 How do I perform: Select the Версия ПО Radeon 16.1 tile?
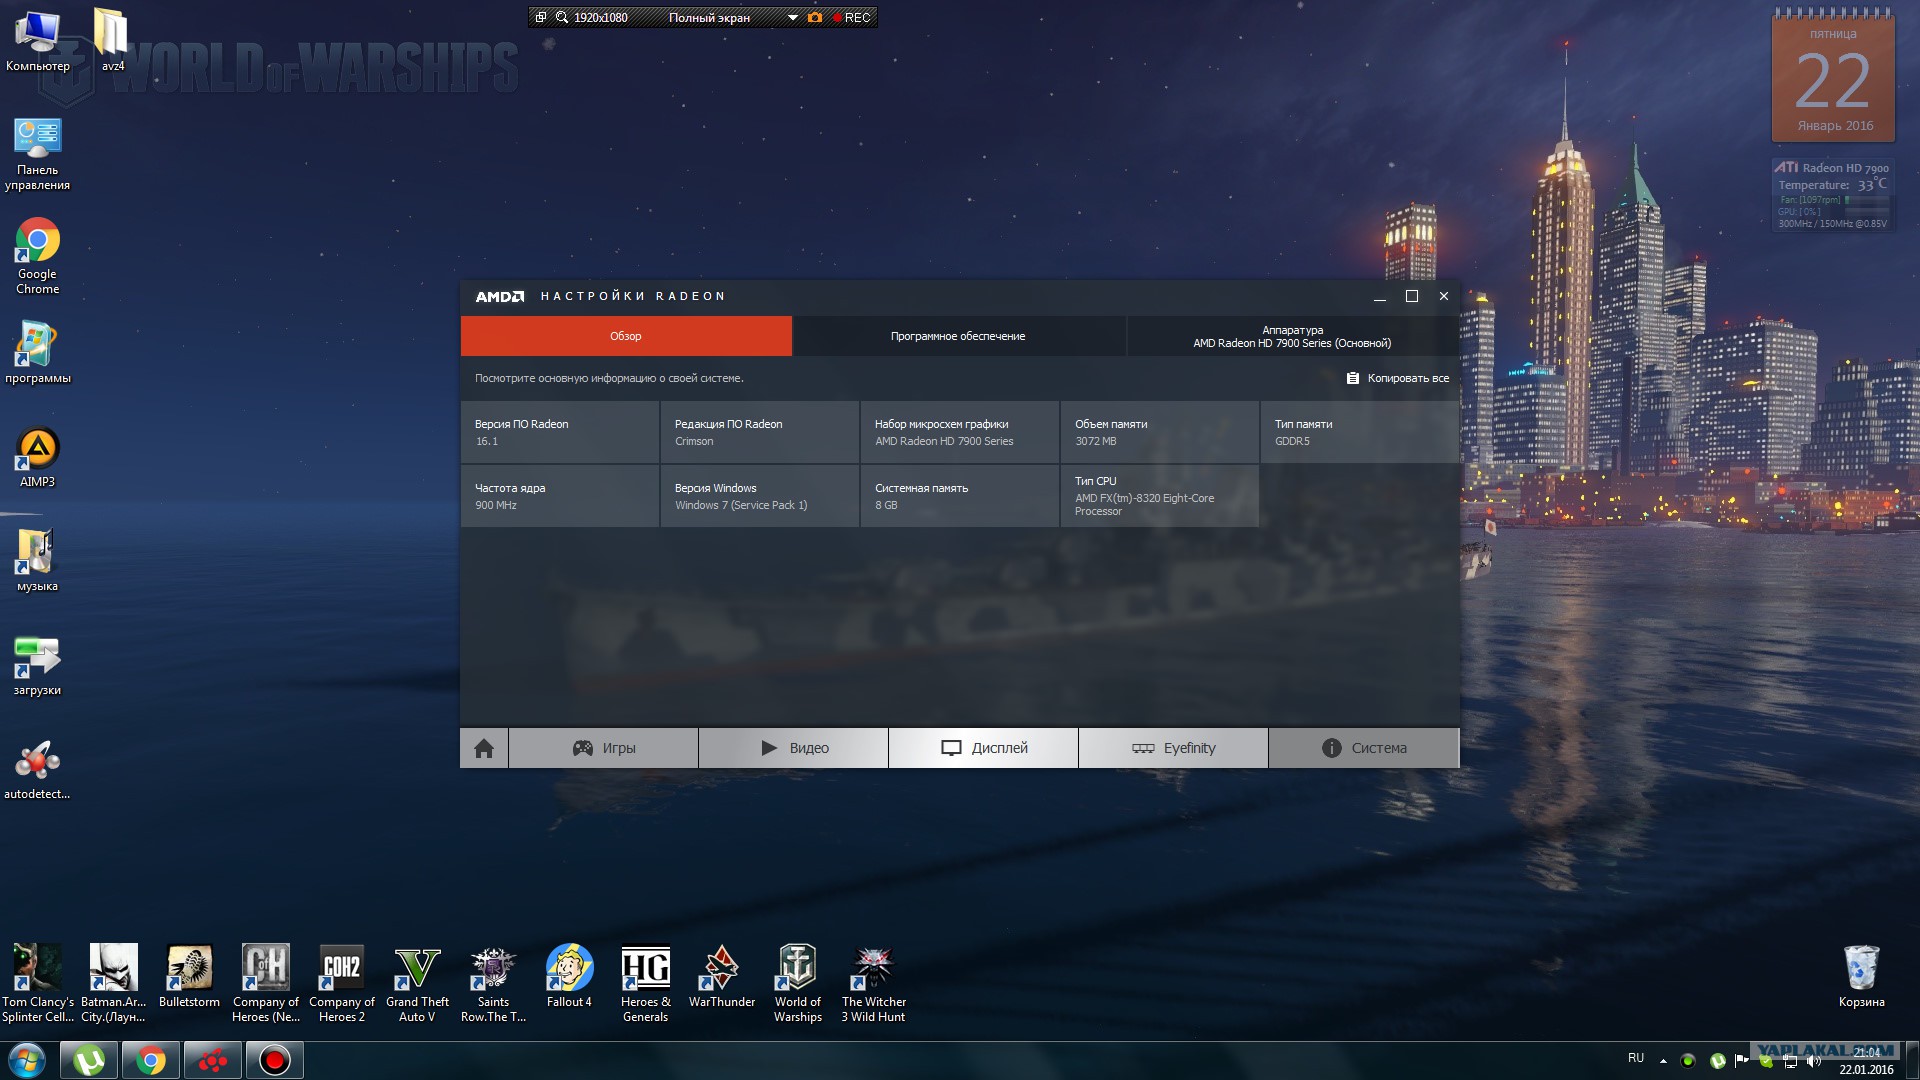560,432
